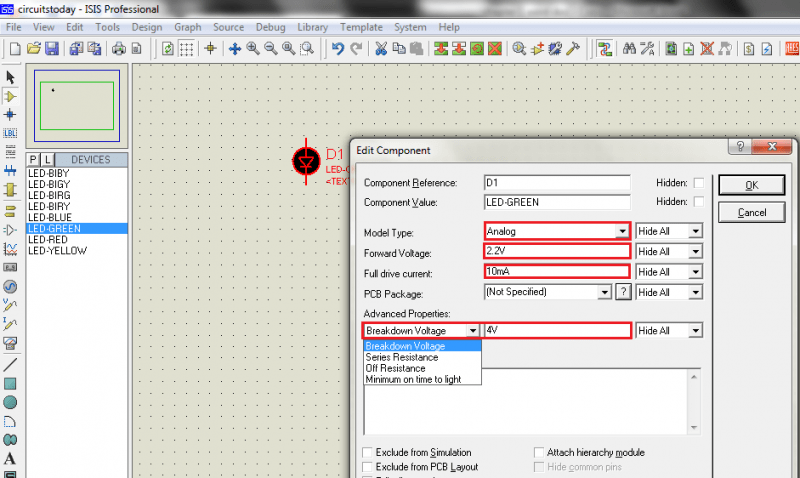Click the Save design toolbar icon
800x478 pixels.
tap(52, 48)
